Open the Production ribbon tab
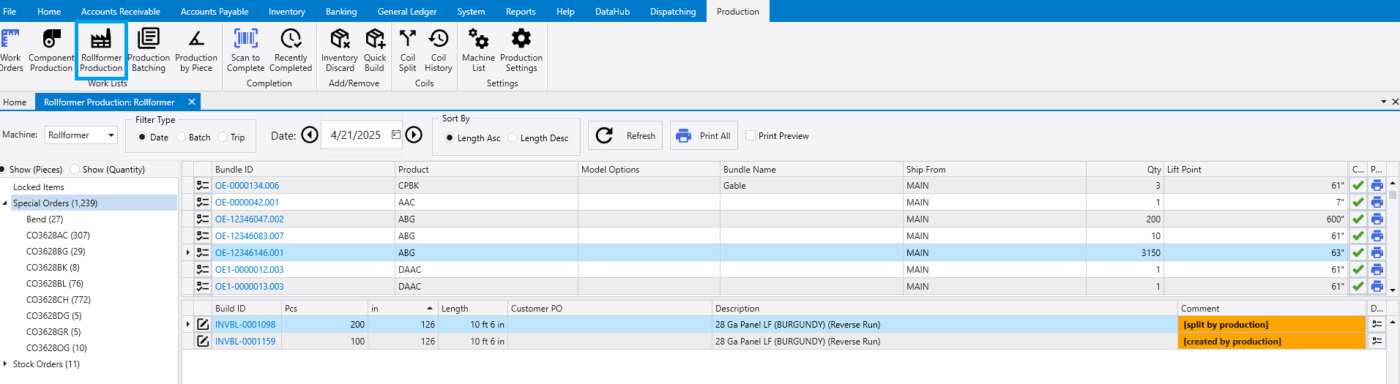The image size is (1400, 384). pyautogui.click(x=737, y=11)
